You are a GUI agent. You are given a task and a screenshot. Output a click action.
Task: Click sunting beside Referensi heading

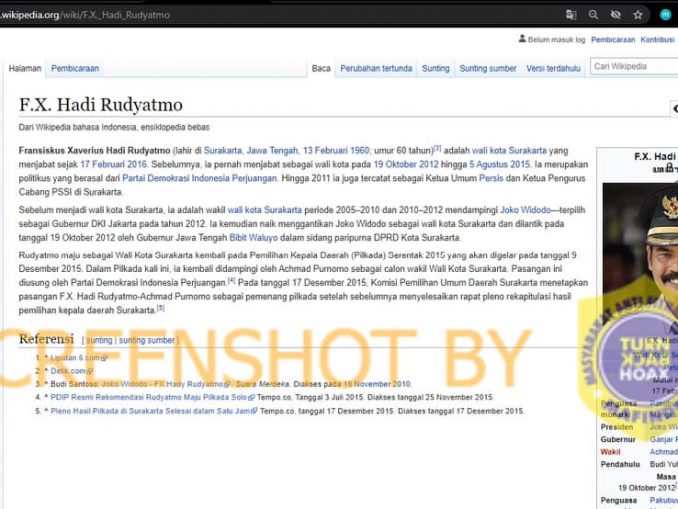[99, 340]
